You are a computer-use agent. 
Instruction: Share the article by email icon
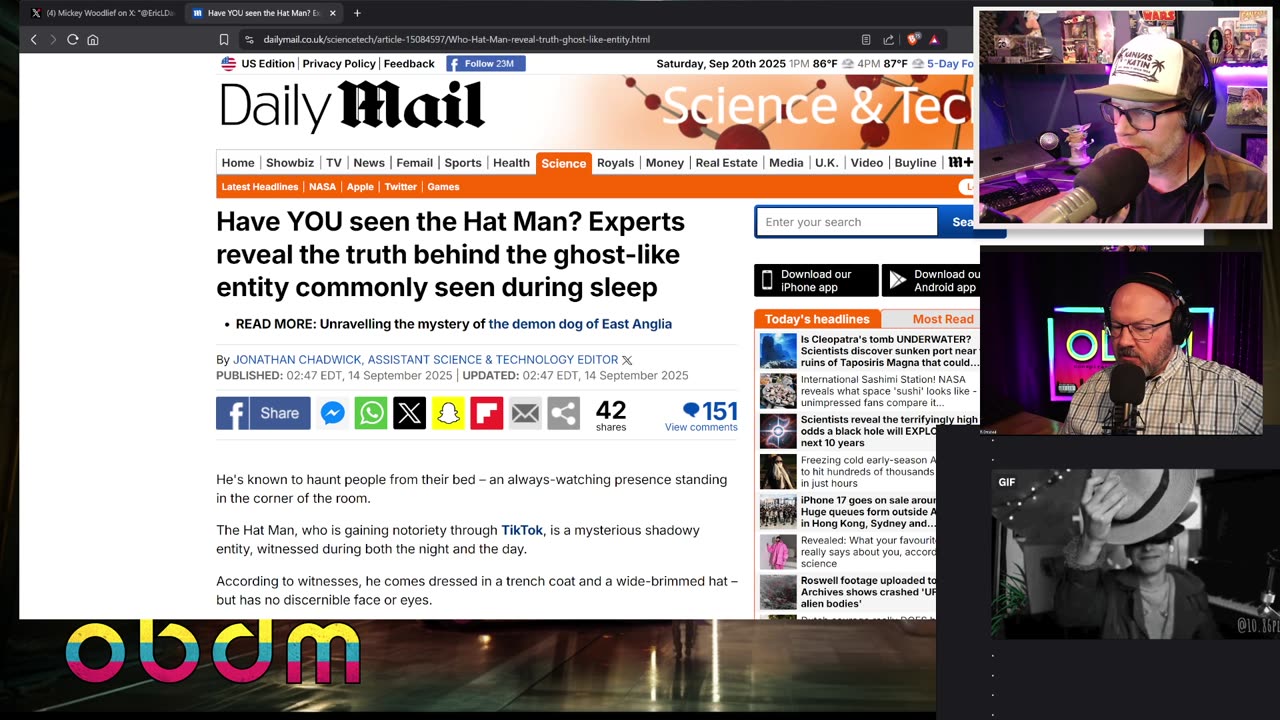point(525,413)
